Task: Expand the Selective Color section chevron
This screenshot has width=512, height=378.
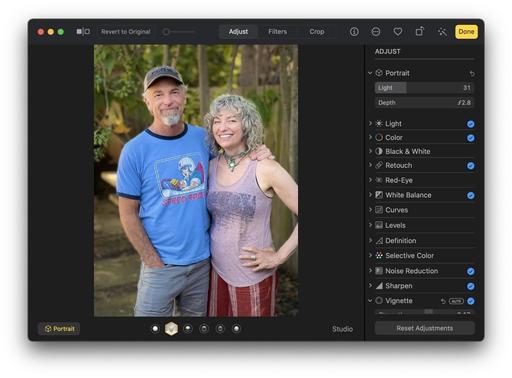Action: click(x=370, y=255)
